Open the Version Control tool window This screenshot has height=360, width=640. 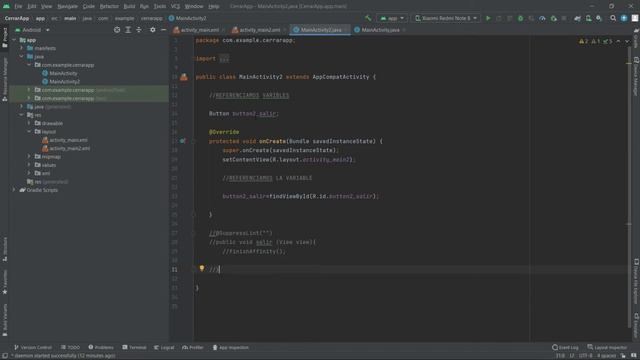33,347
